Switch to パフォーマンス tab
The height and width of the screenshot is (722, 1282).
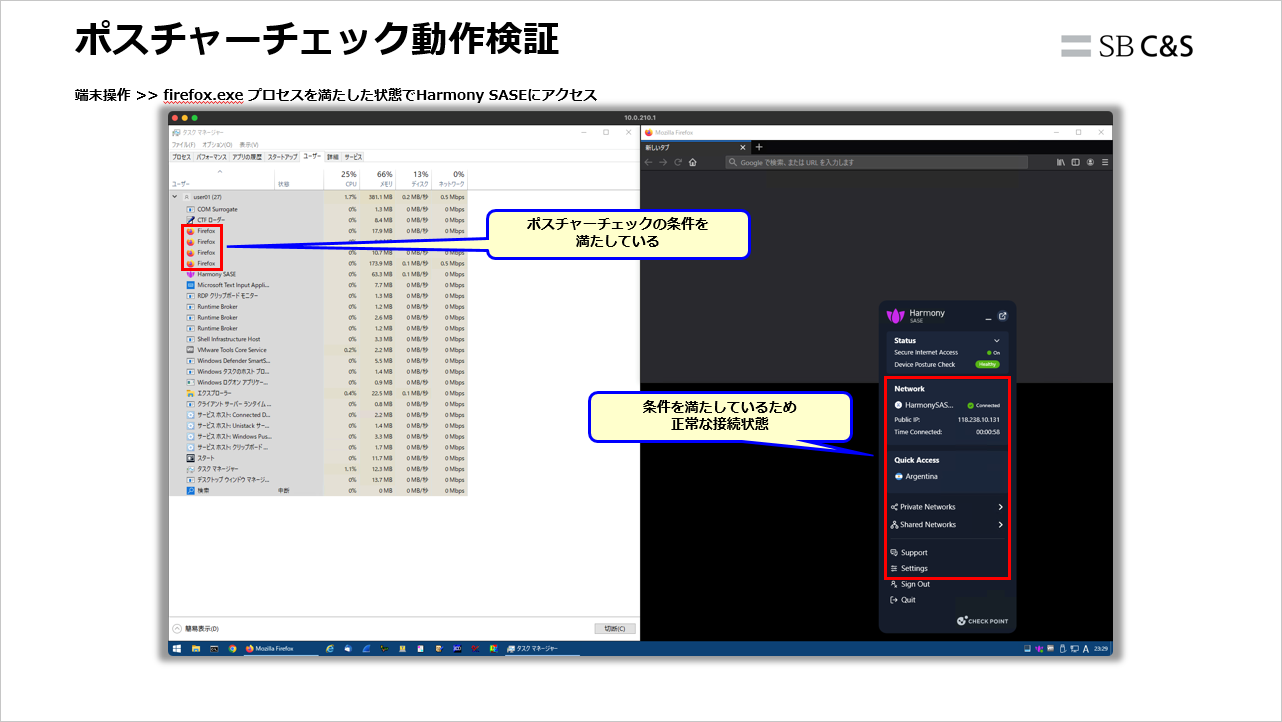coord(211,157)
